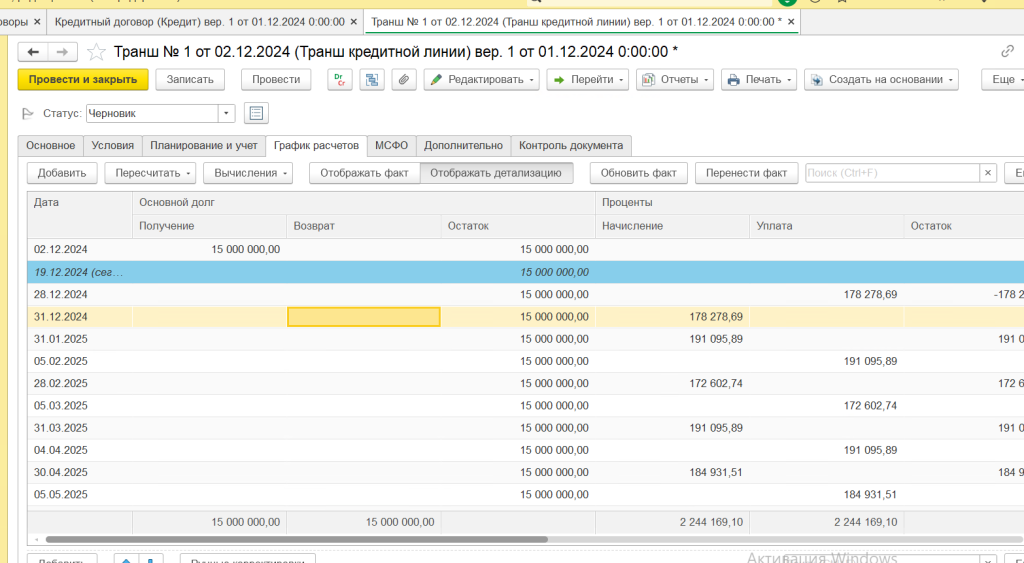Image resolution: width=1024 pixels, height=563 pixels.
Task: Open the Отчеты dropdown menu
Action: [675, 80]
